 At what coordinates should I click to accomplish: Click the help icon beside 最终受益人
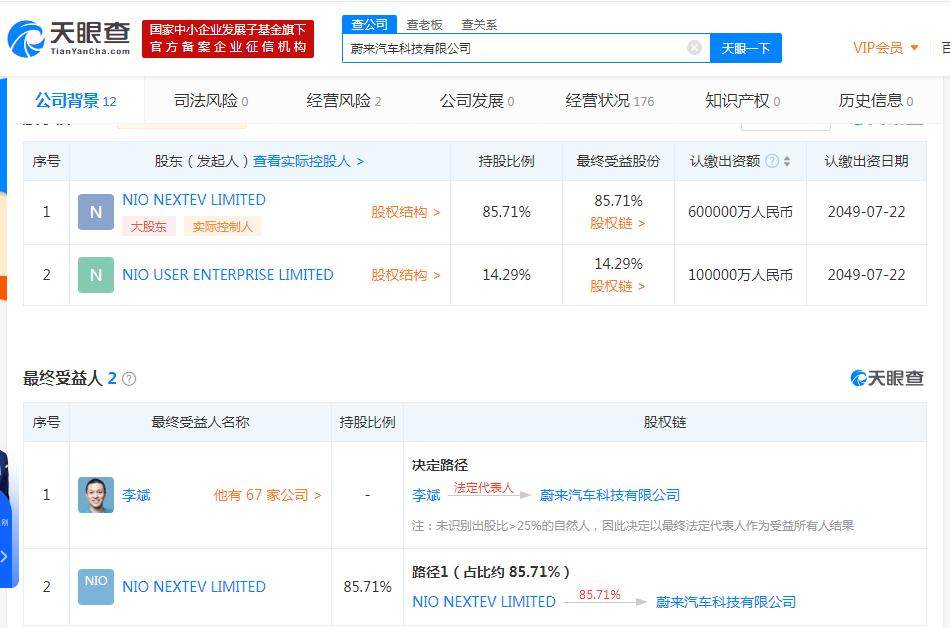click(129, 379)
